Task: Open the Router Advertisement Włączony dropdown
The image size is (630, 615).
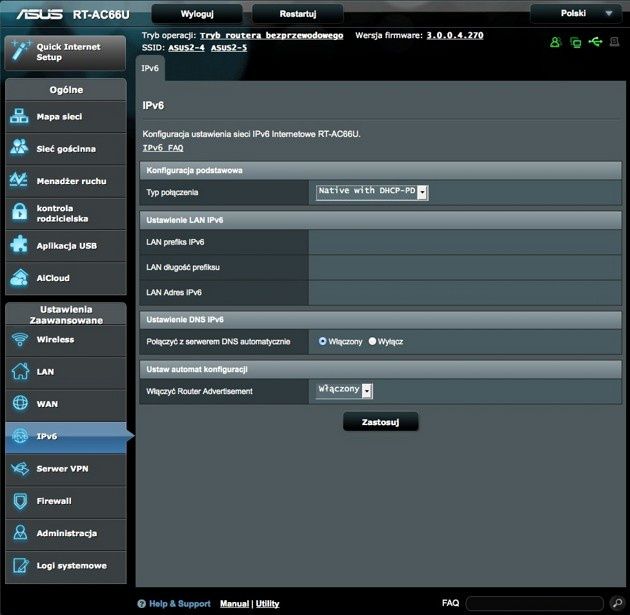Action: point(344,390)
